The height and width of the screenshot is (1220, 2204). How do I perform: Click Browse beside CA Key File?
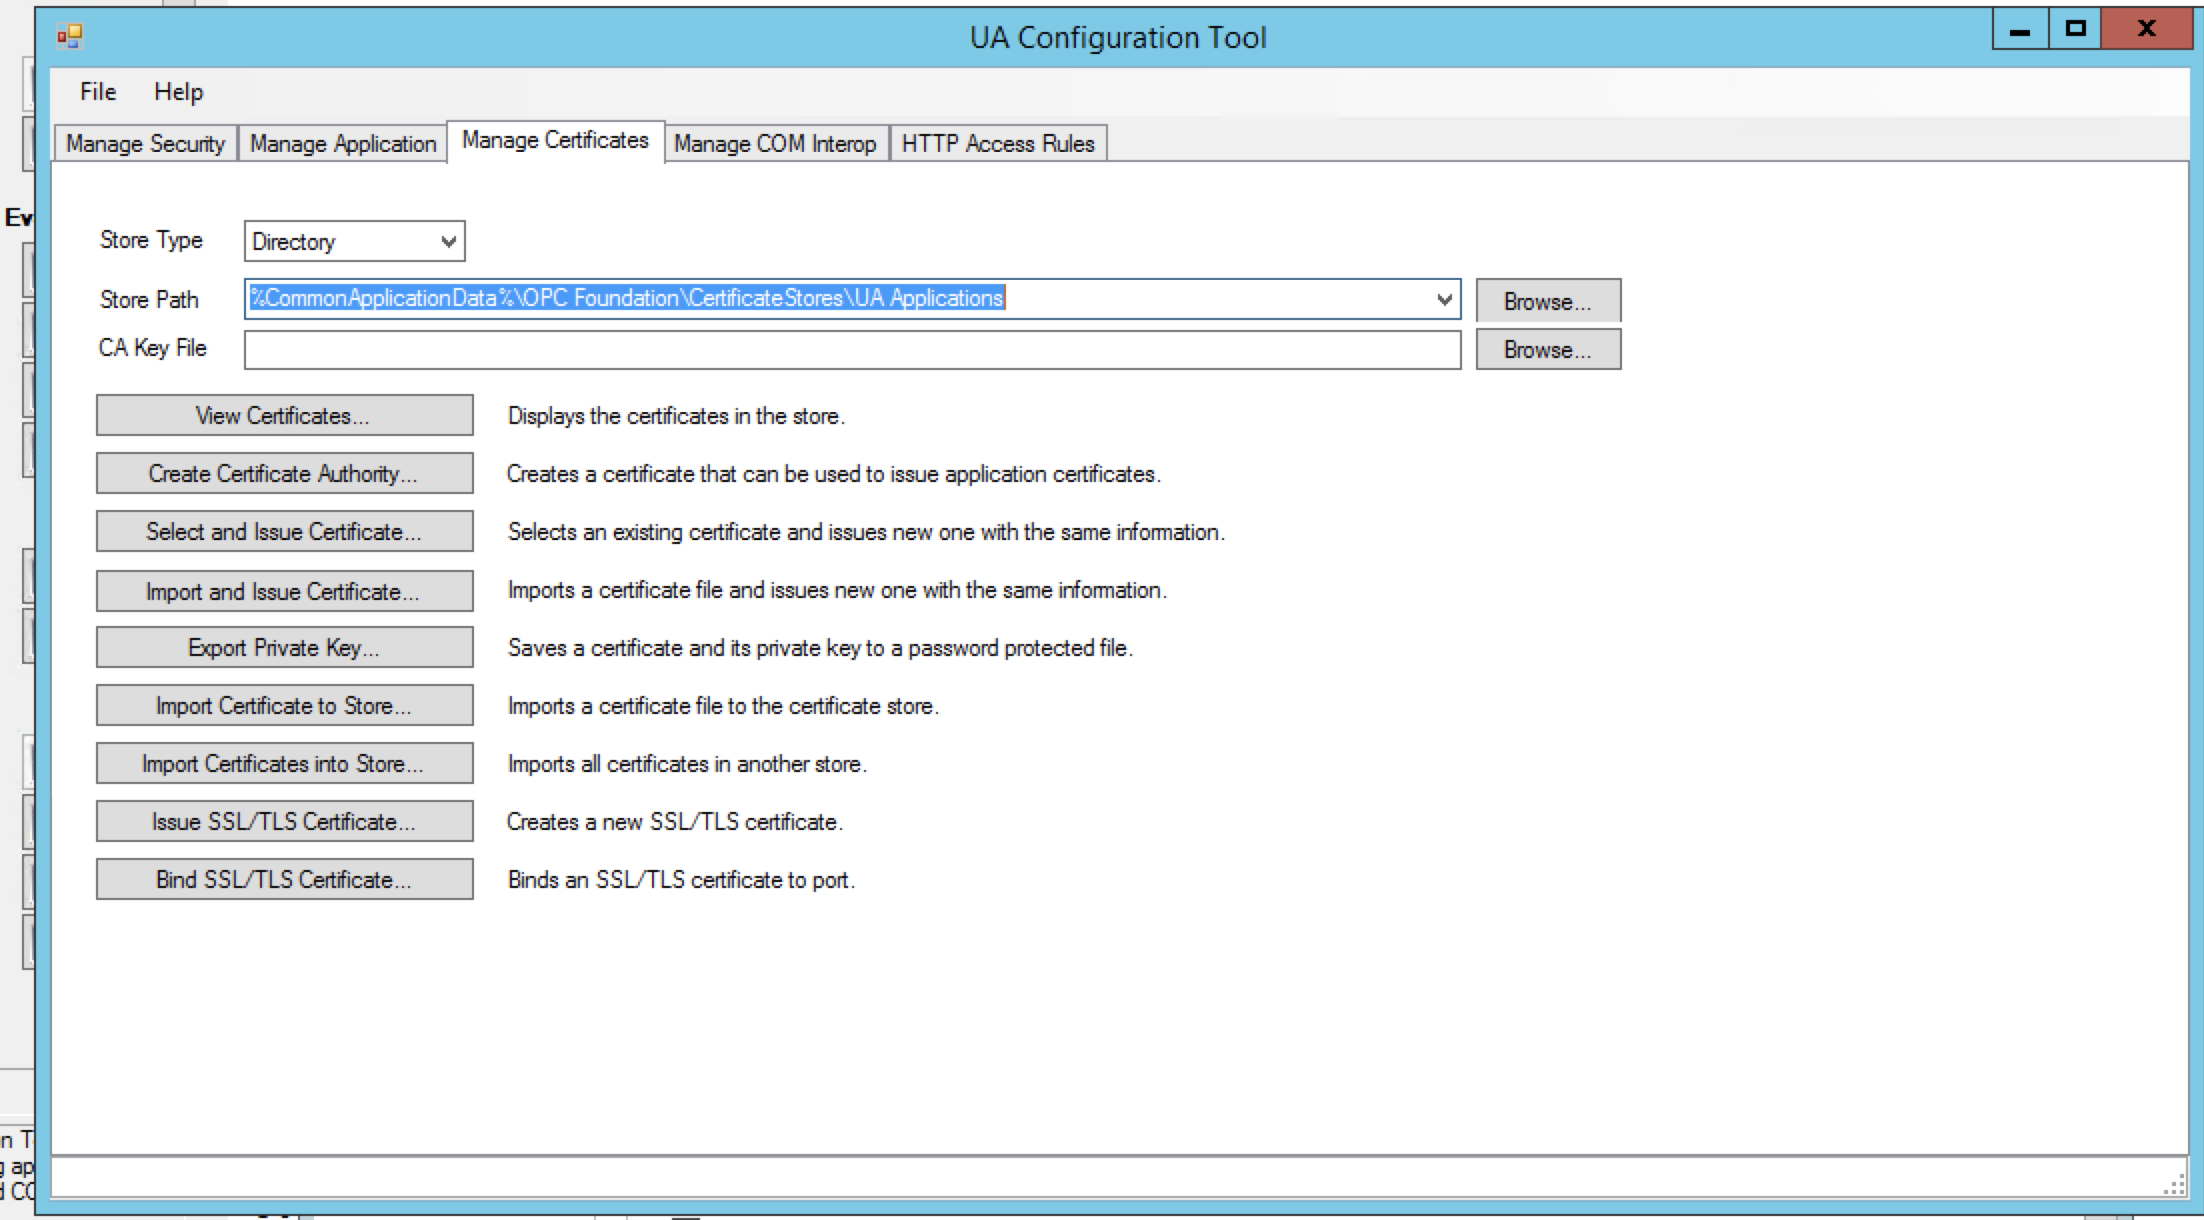click(1547, 349)
